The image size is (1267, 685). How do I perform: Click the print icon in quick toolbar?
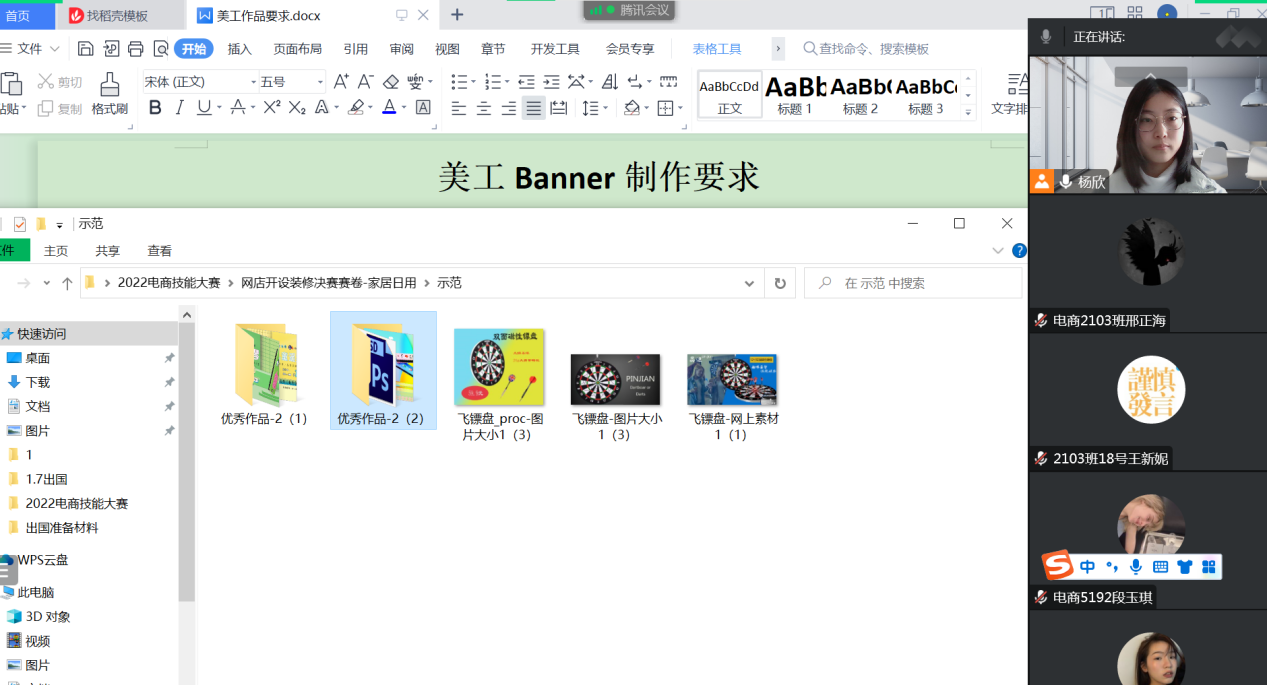click(x=136, y=49)
